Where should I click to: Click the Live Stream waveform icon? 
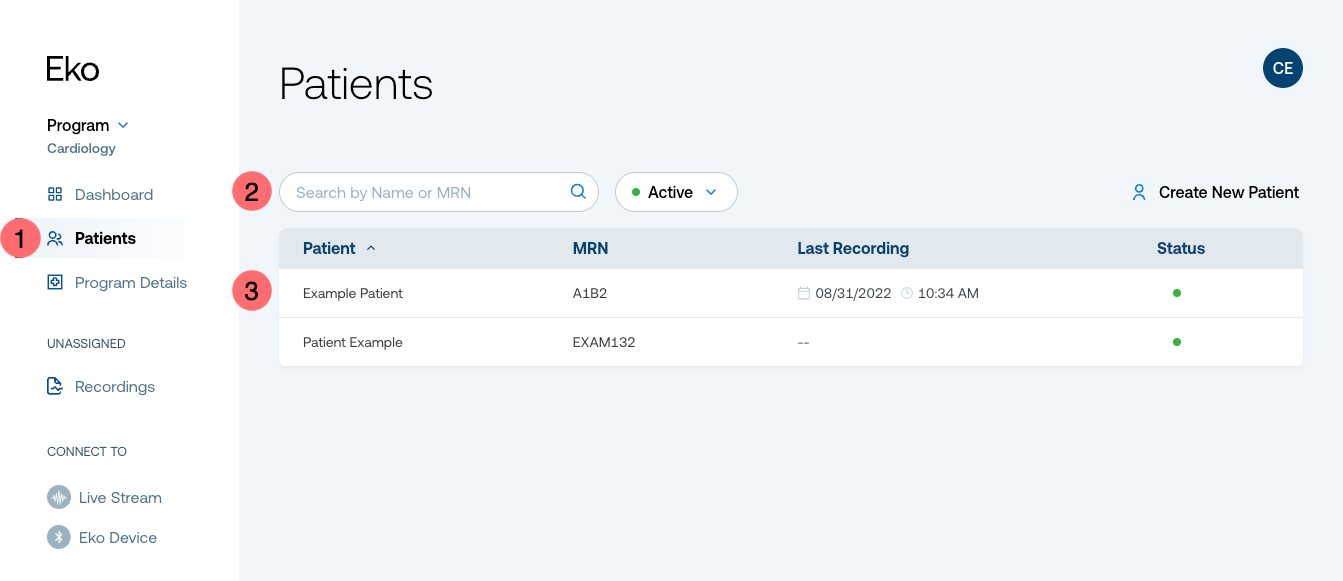point(59,497)
